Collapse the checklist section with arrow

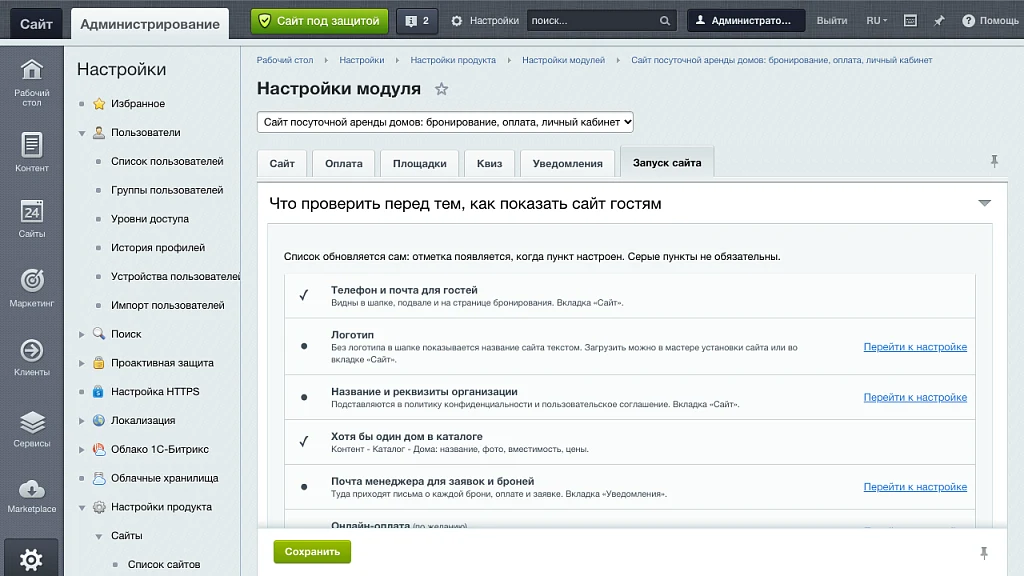(x=984, y=203)
